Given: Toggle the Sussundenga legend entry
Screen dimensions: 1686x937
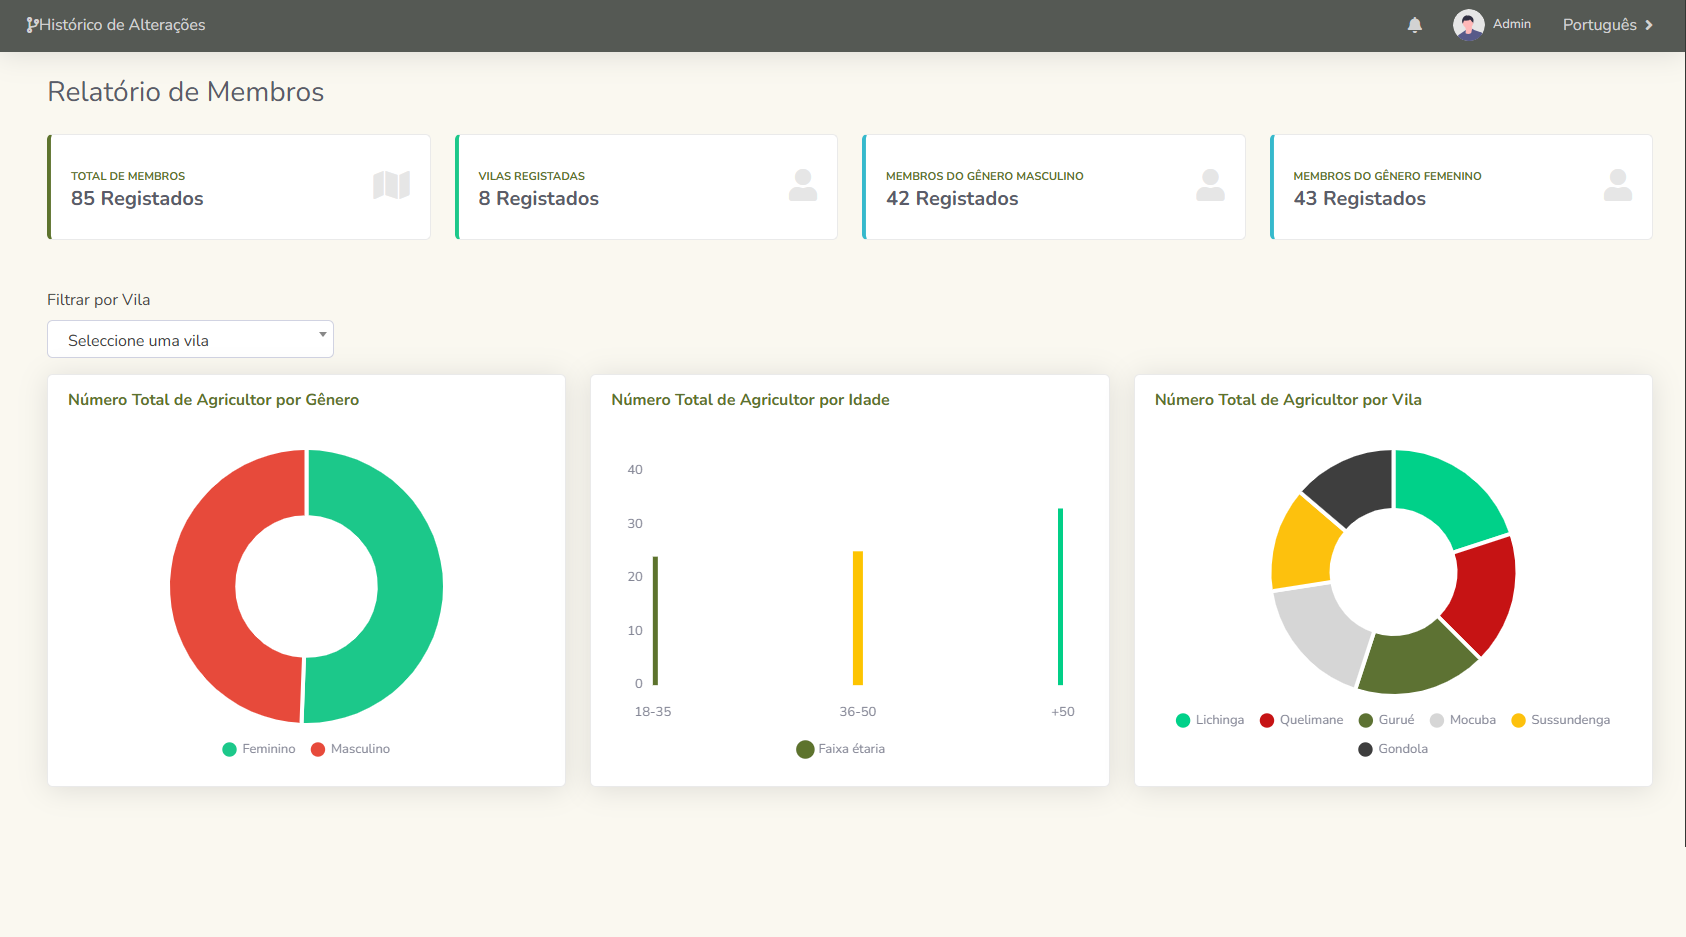Looking at the screenshot, I should (1560, 720).
